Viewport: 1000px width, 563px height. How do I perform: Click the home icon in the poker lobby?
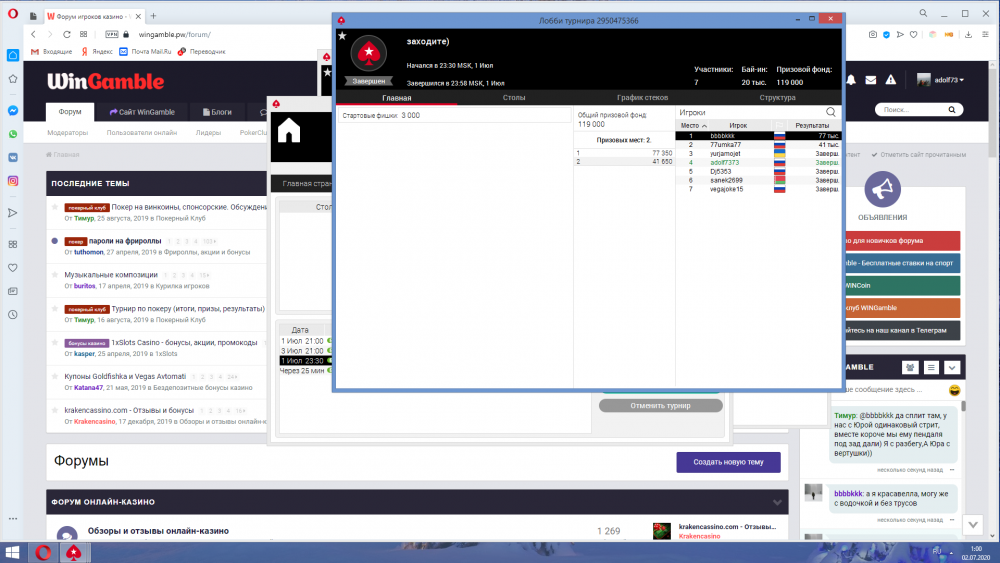click(x=289, y=131)
